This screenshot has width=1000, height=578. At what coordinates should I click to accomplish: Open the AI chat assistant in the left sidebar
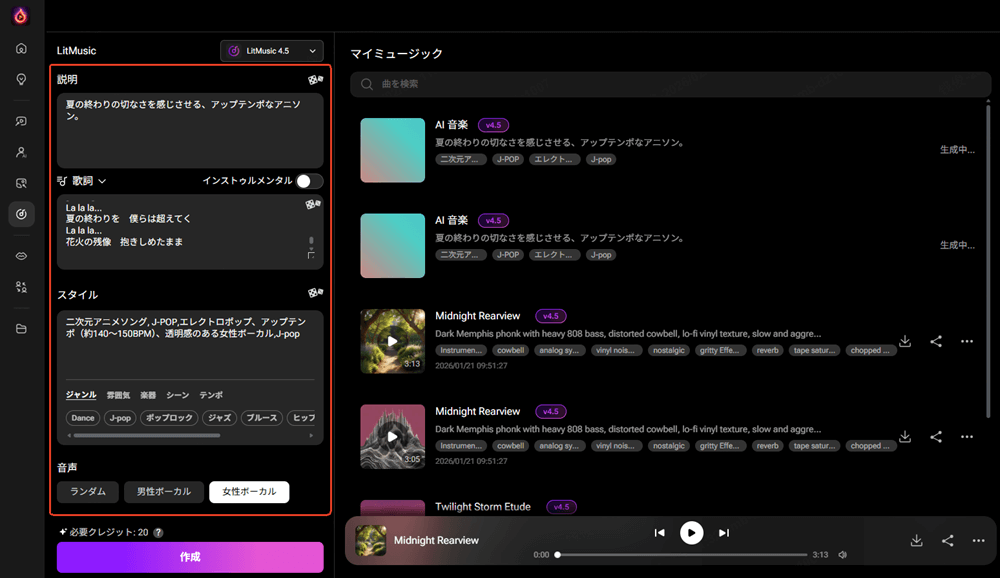click(20, 121)
